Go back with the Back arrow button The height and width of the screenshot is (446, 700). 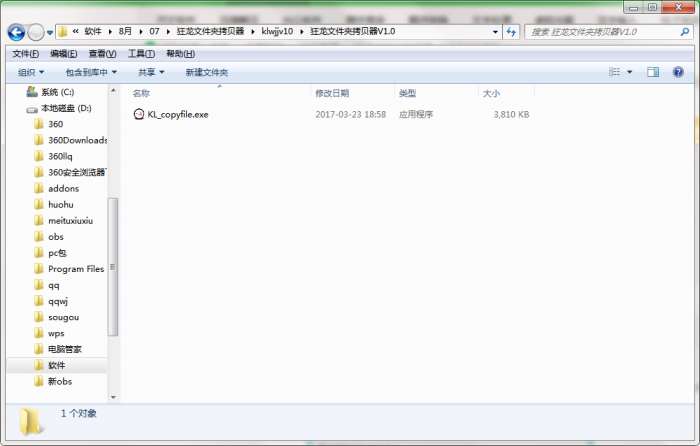coord(16,32)
